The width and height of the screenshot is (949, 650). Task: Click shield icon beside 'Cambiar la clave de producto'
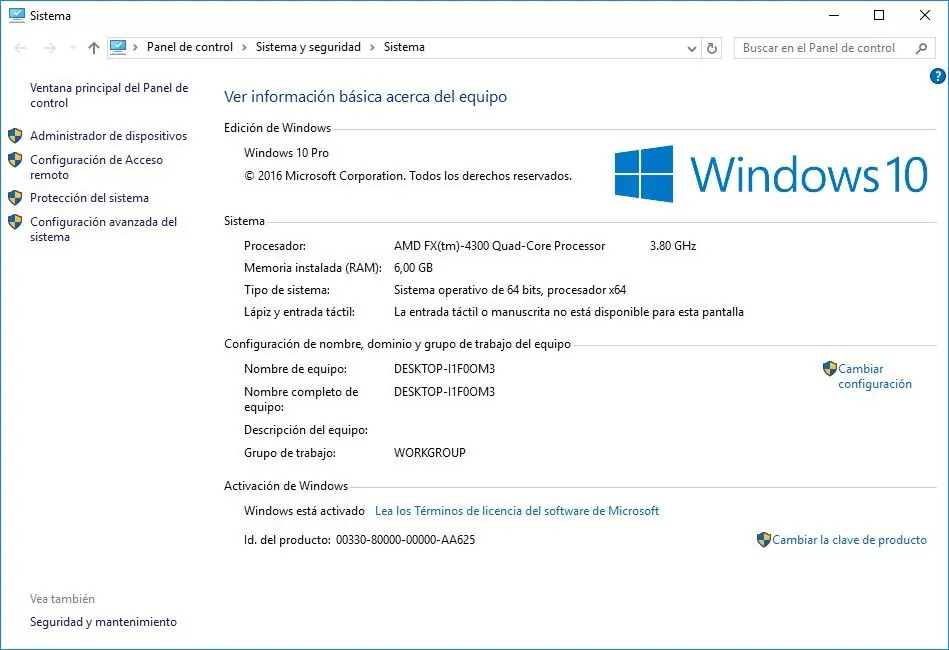click(764, 539)
